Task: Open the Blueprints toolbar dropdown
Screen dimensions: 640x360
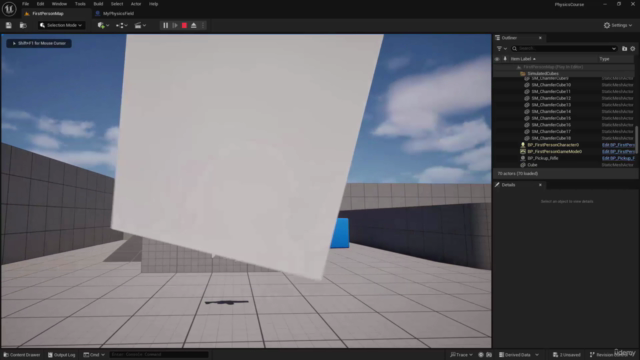Action: pyautogui.click(x=122, y=25)
